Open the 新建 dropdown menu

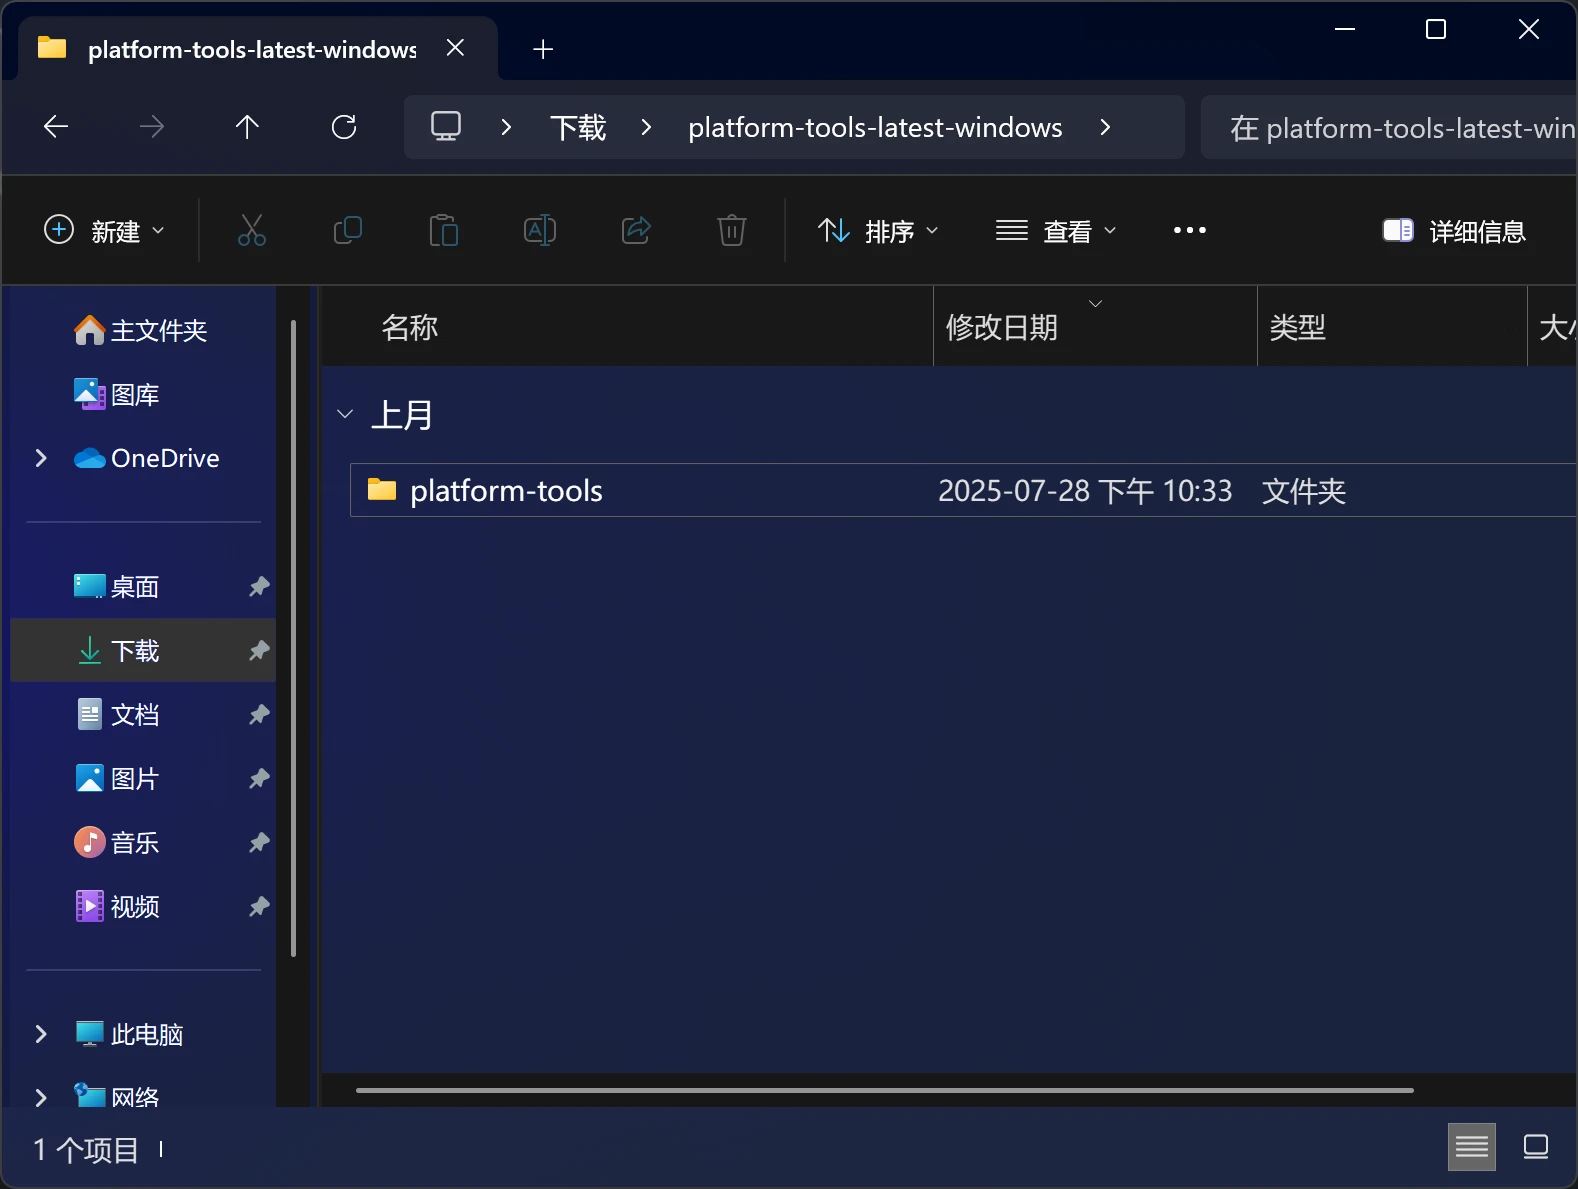tap(104, 231)
